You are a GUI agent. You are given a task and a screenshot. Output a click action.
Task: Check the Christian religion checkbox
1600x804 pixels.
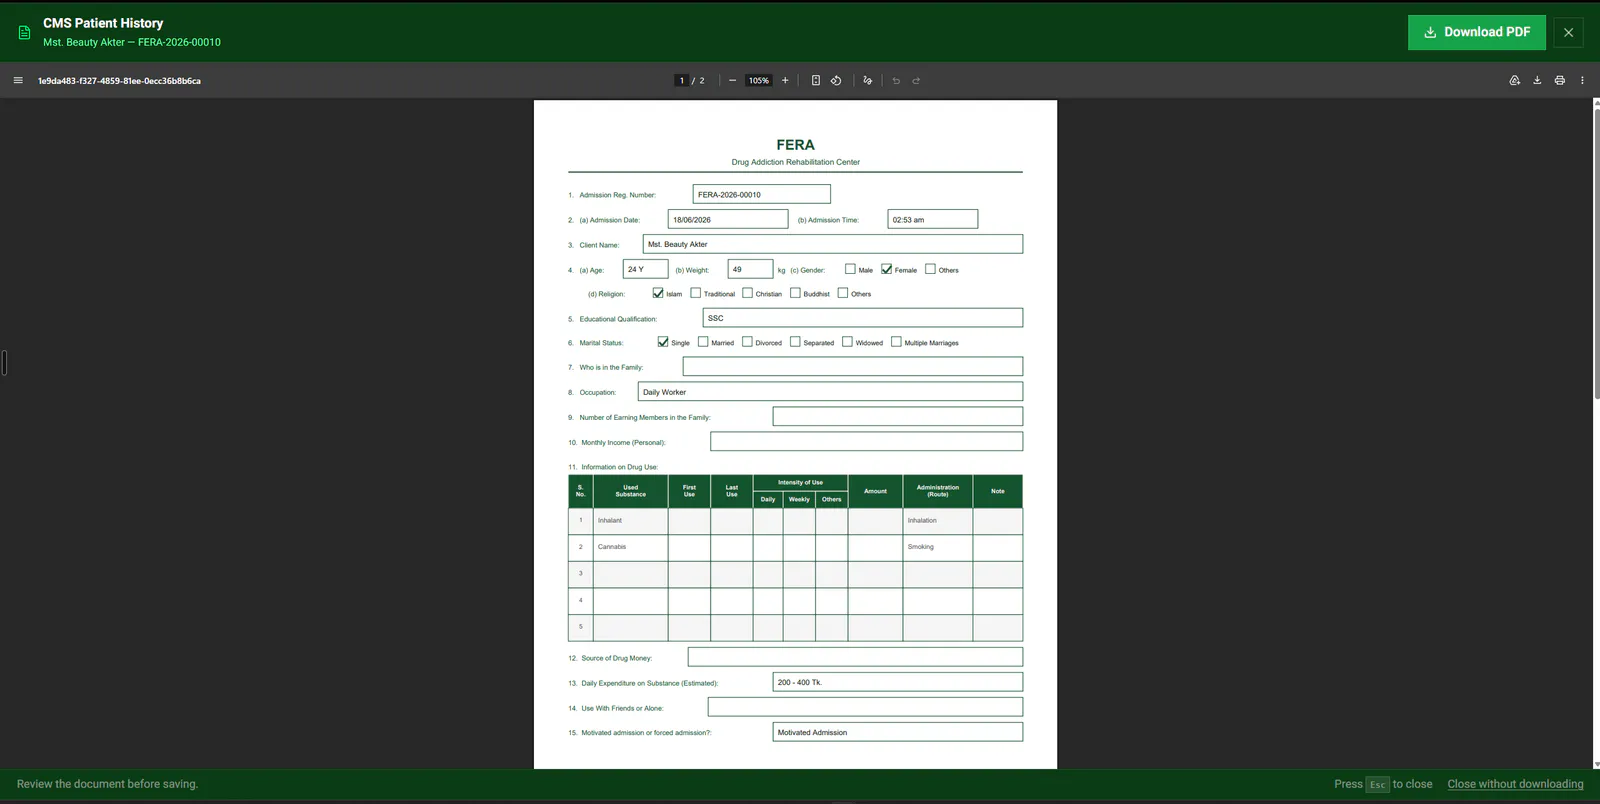point(747,293)
